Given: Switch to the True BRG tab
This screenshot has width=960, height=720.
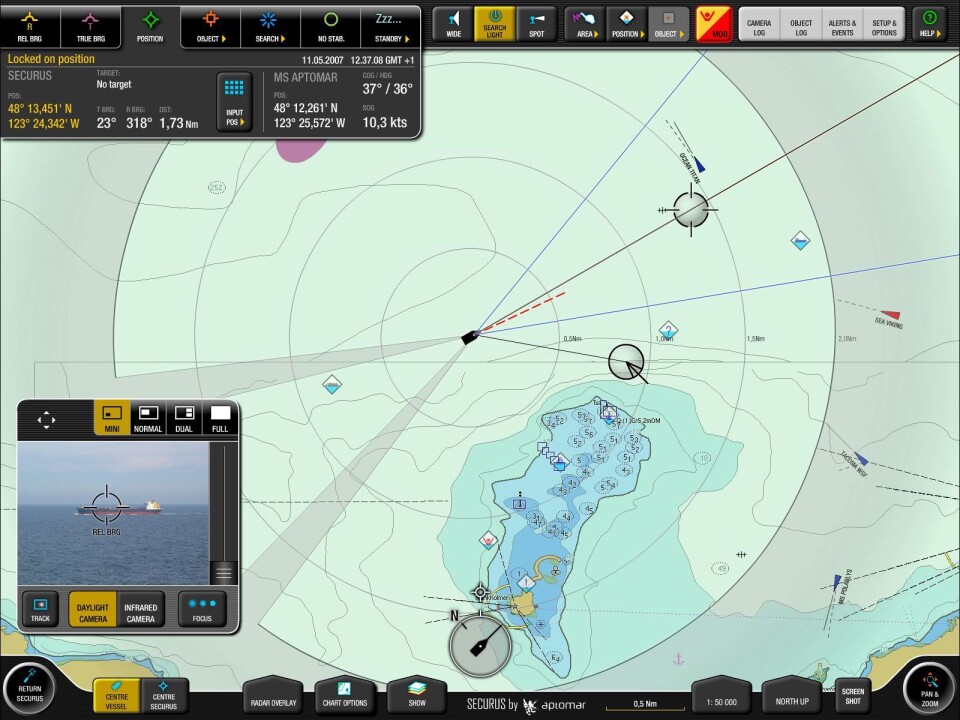Looking at the screenshot, I should [x=90, y=26].
